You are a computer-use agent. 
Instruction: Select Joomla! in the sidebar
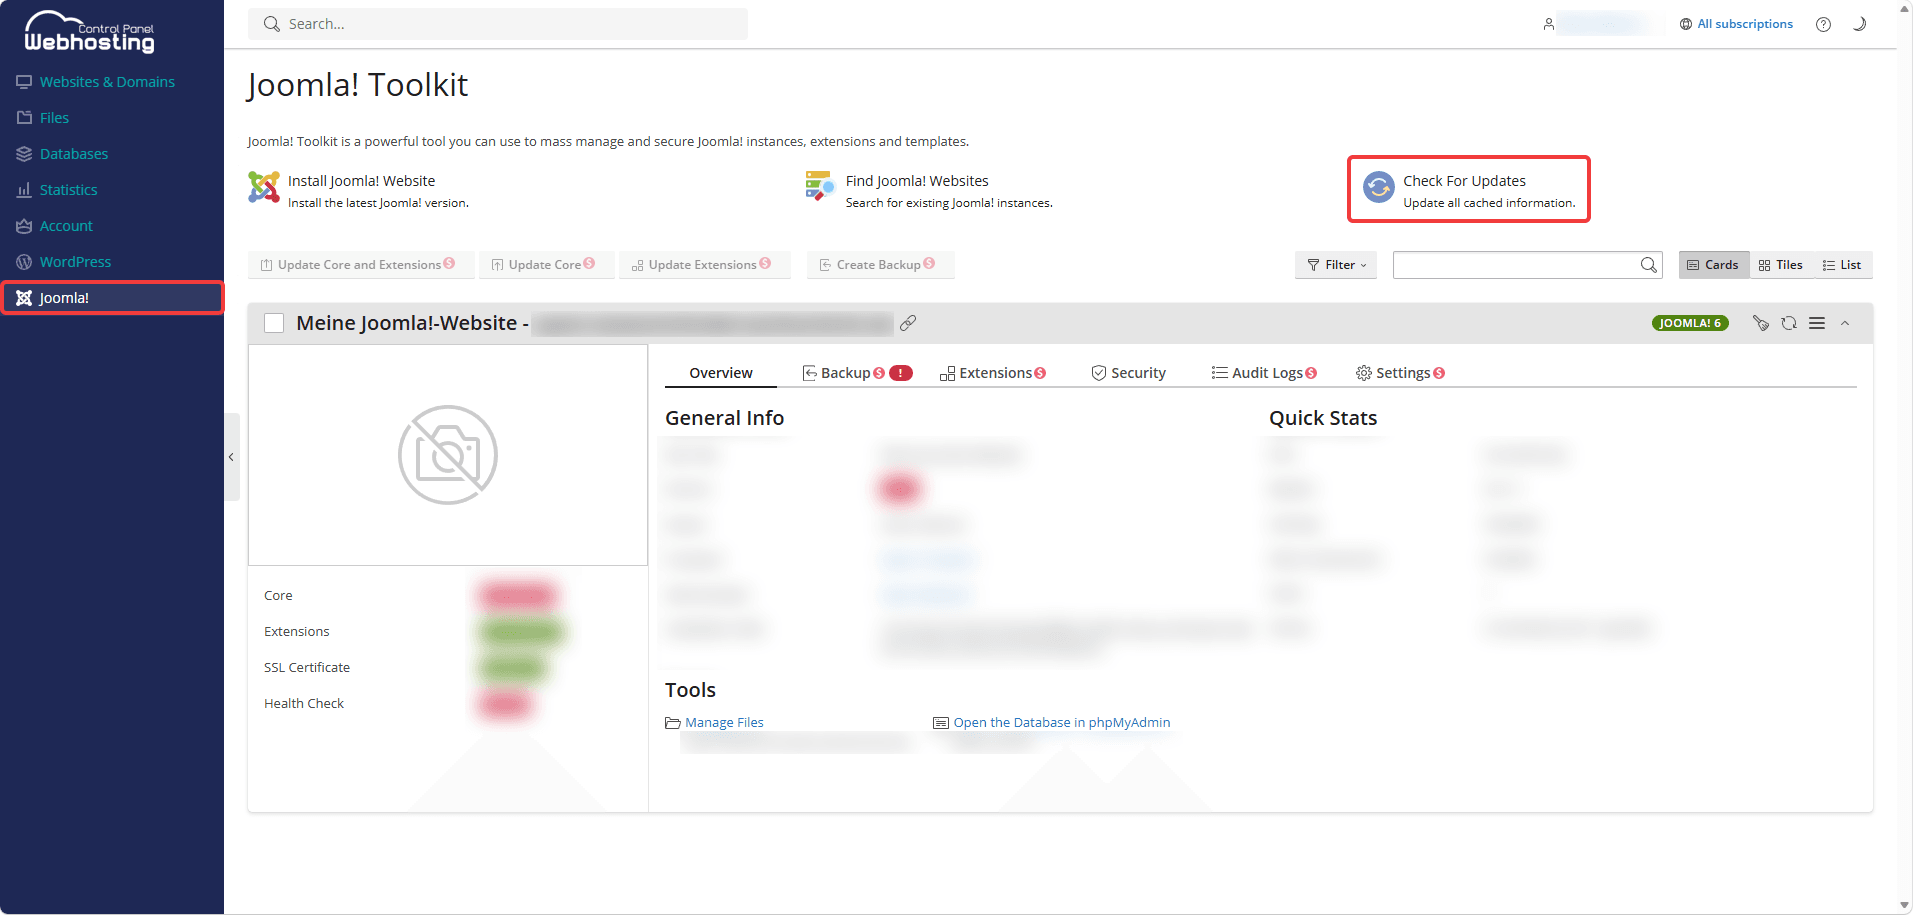click(x=112, y=298)
